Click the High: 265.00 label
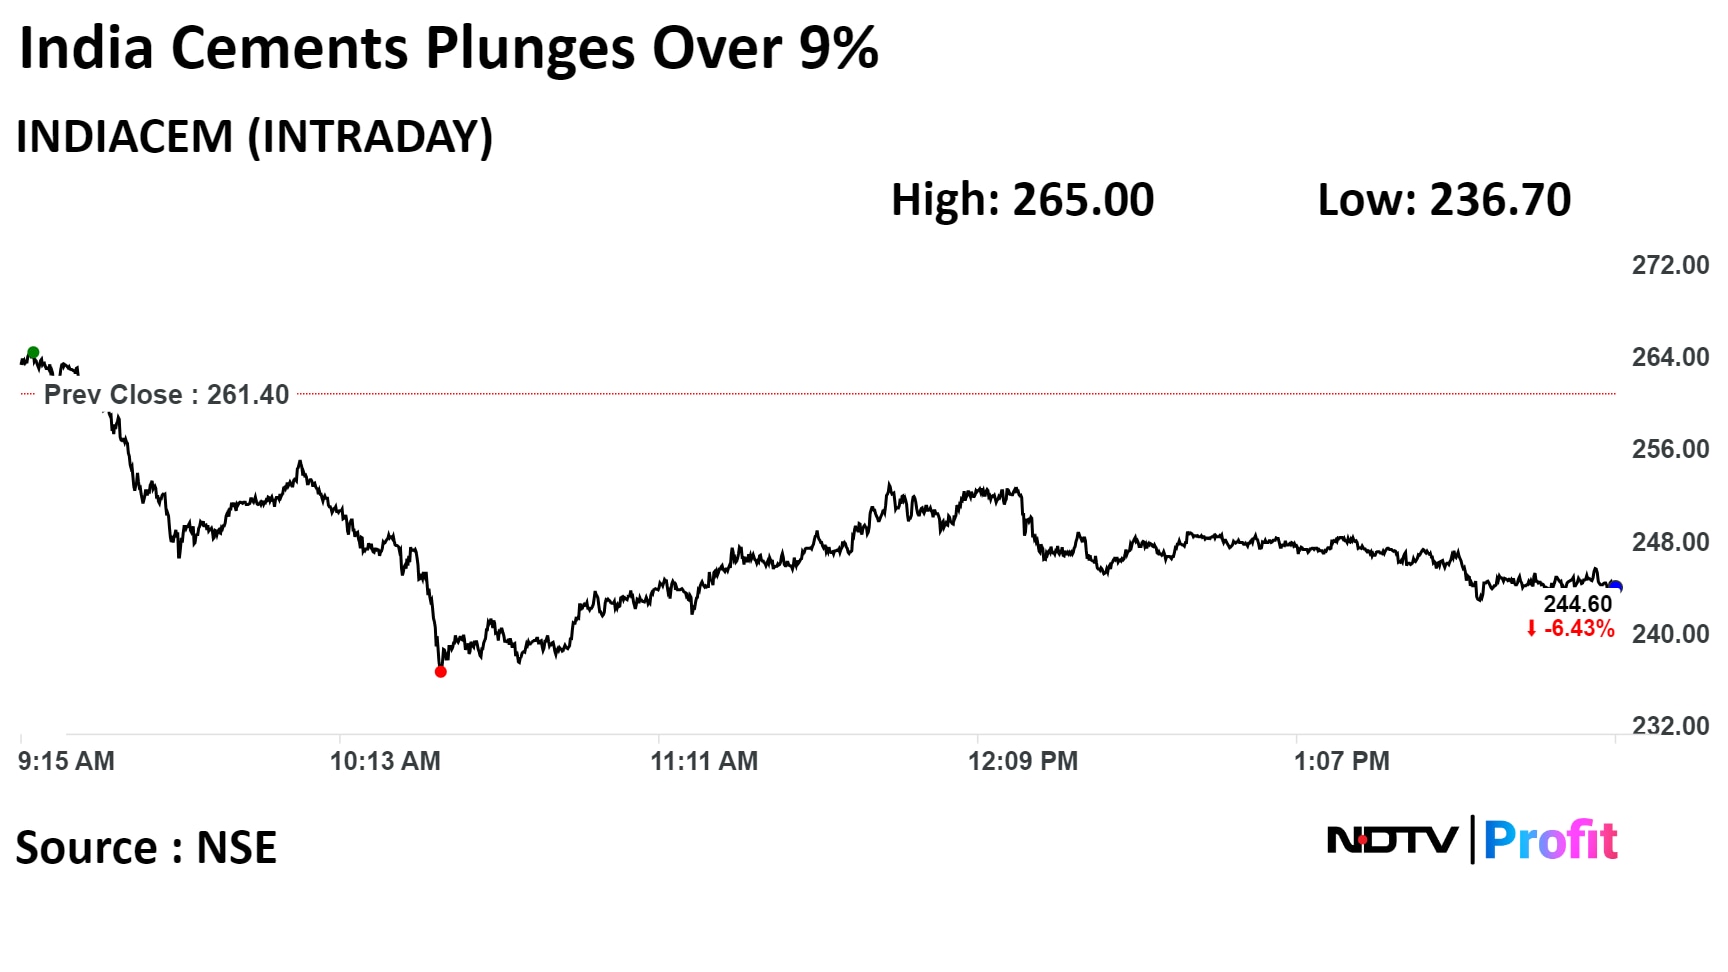The width and height of the screenshot is (1728, 972). (1022, 200)
